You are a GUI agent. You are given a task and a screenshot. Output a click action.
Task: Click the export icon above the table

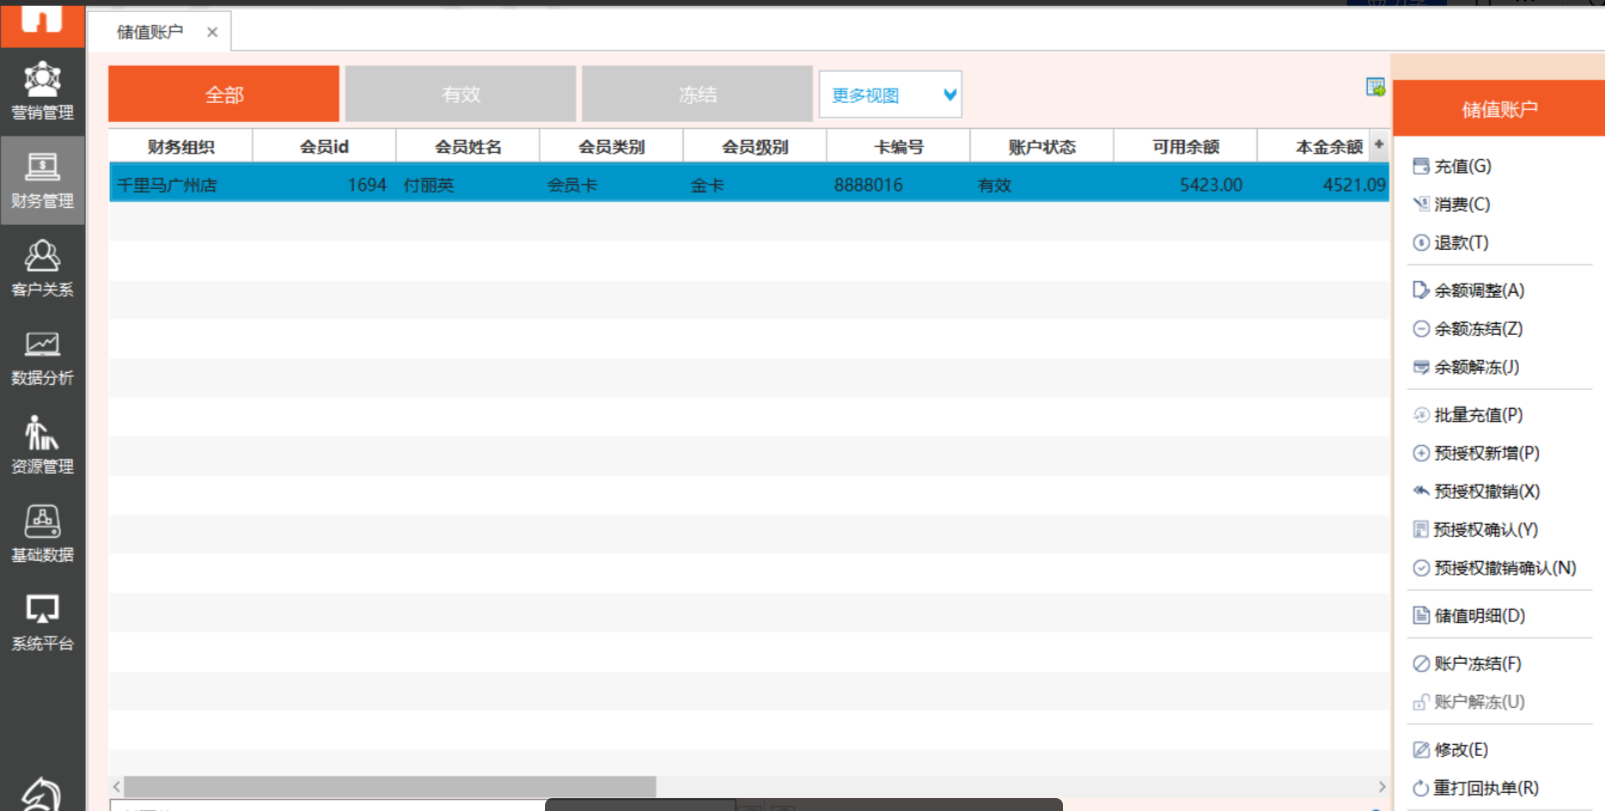[x=1375, y=88]
